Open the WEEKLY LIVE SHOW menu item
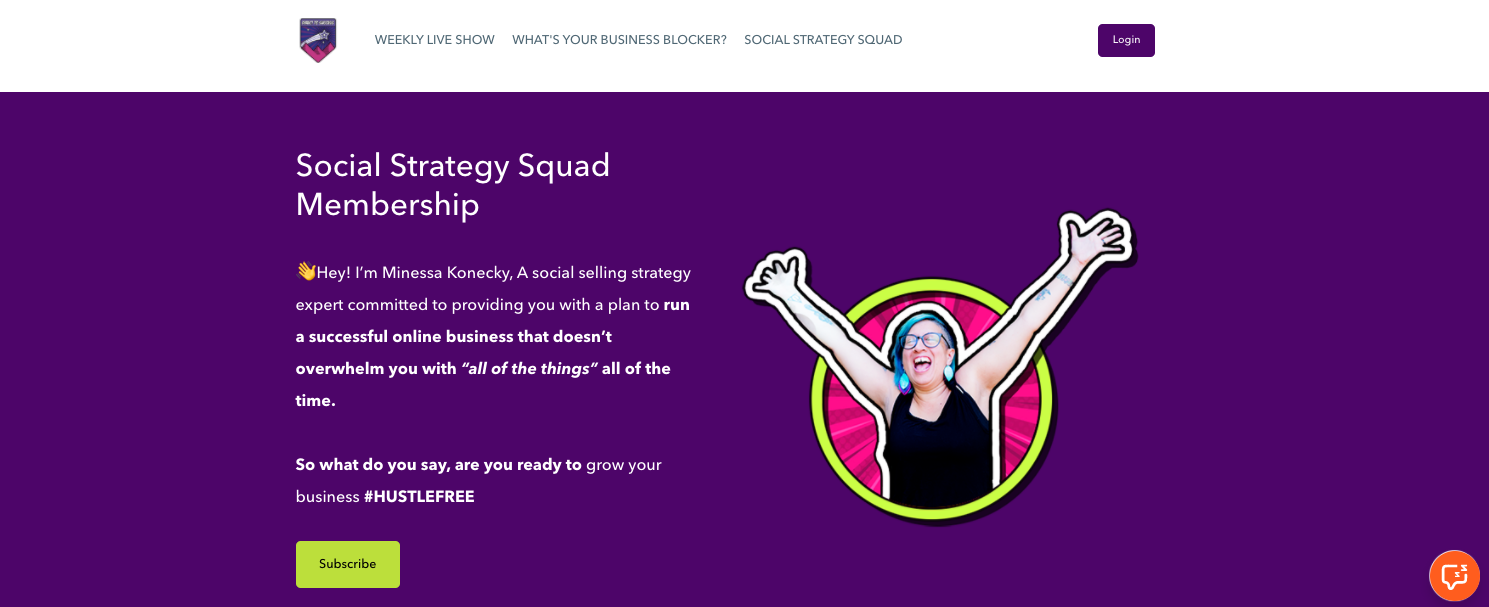This screenshot has width=1489, height=607. [x=434, y=40]
